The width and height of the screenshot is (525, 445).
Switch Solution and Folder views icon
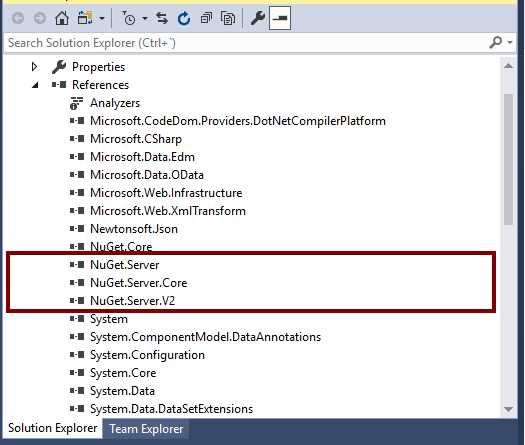(85, 18)
